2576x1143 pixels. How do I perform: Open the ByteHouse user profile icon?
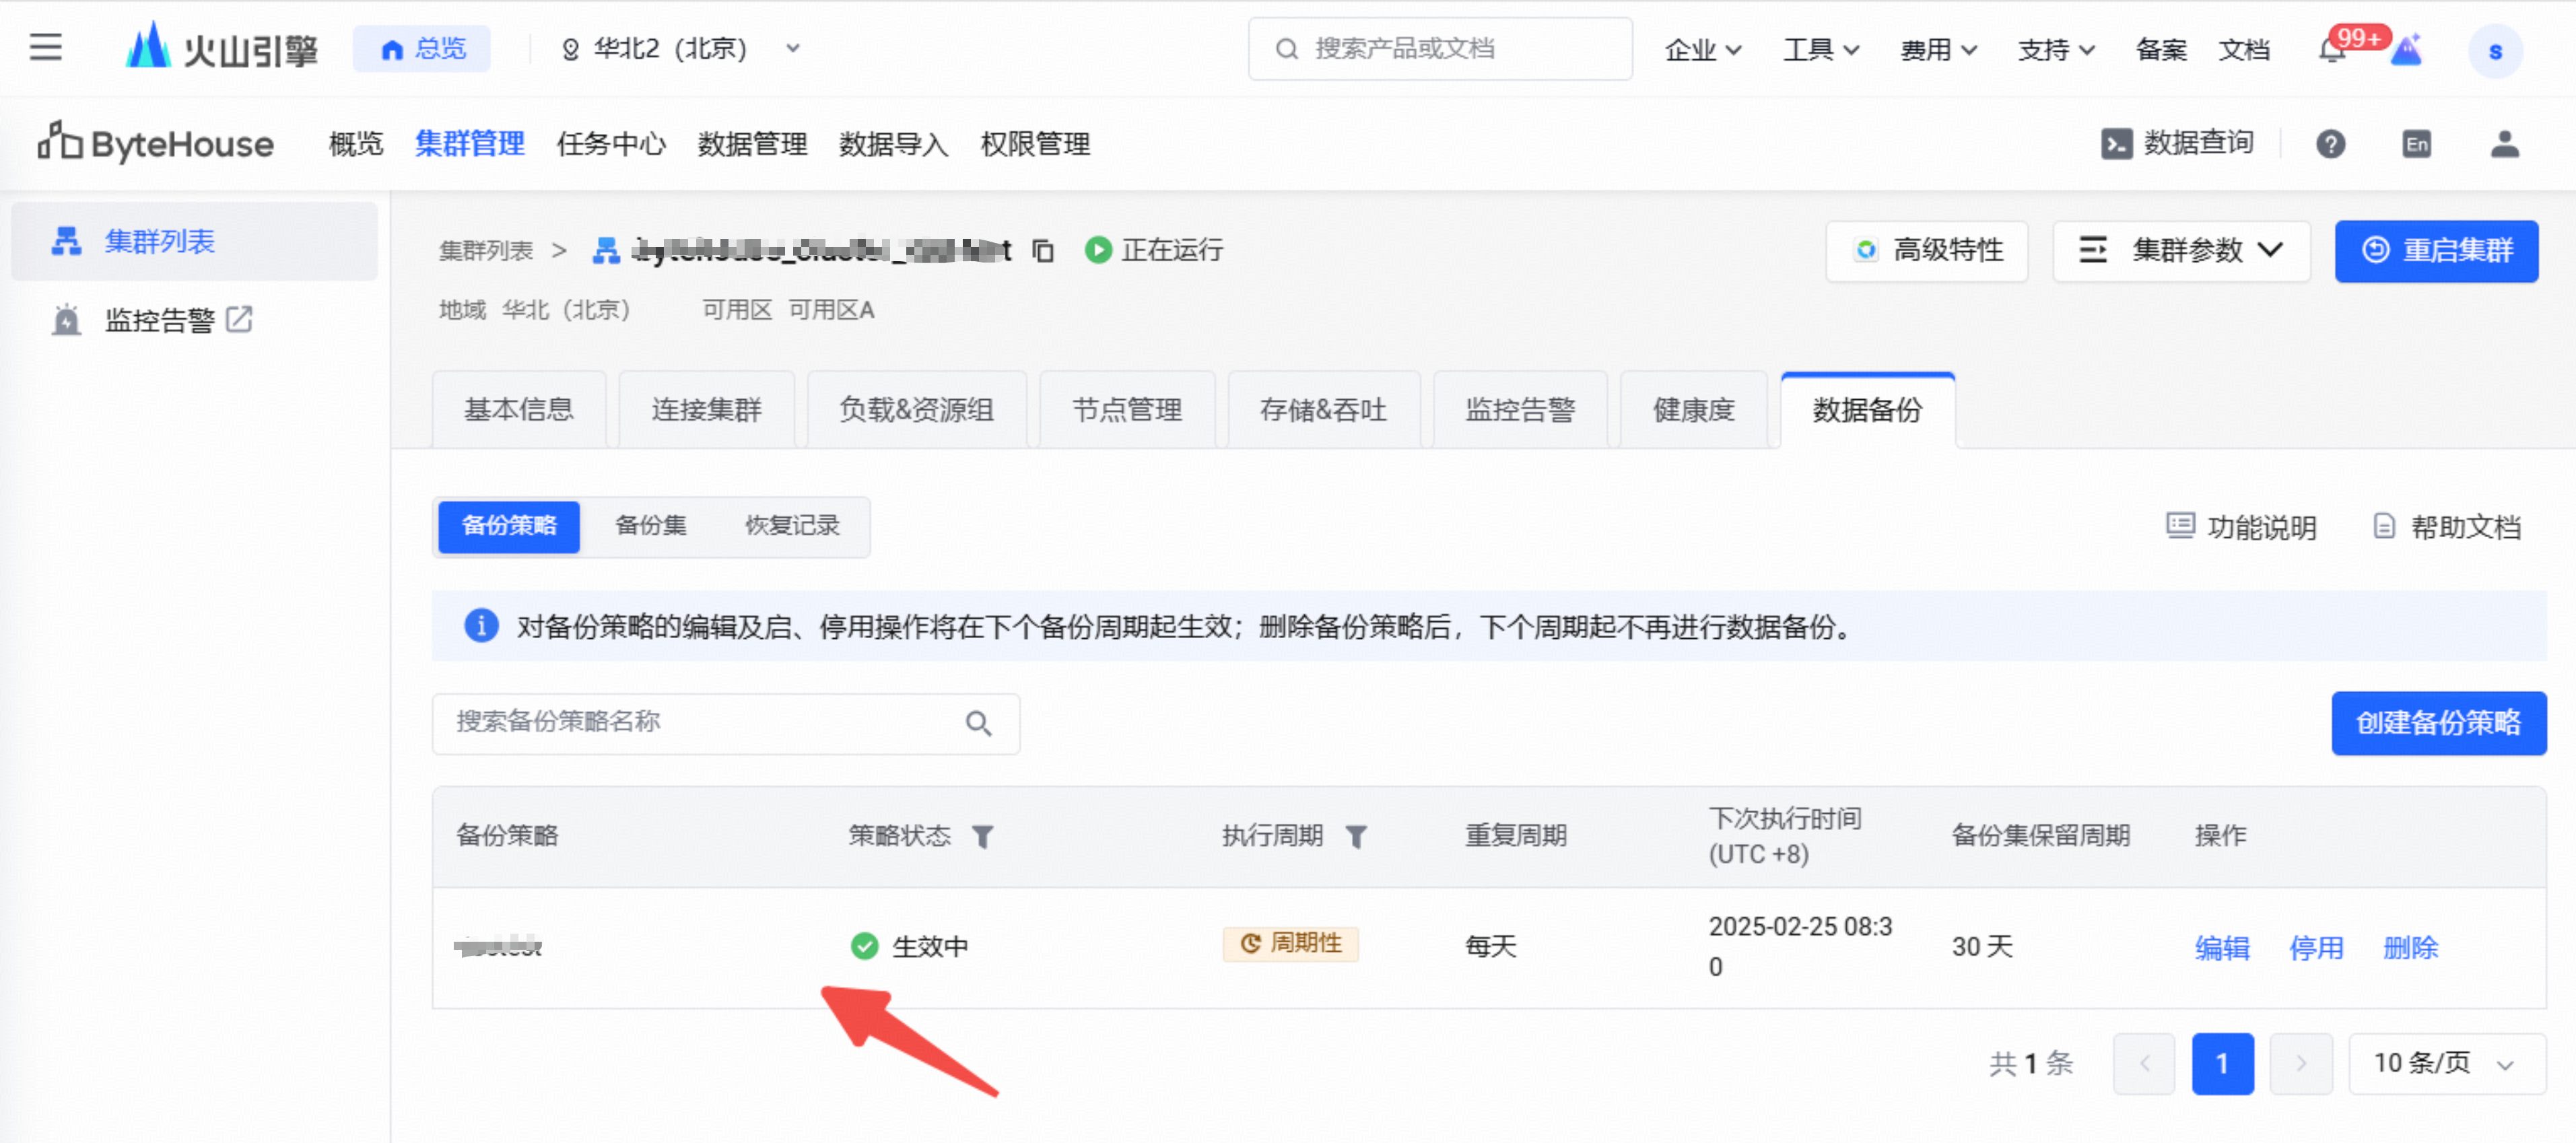[2504, 144]
